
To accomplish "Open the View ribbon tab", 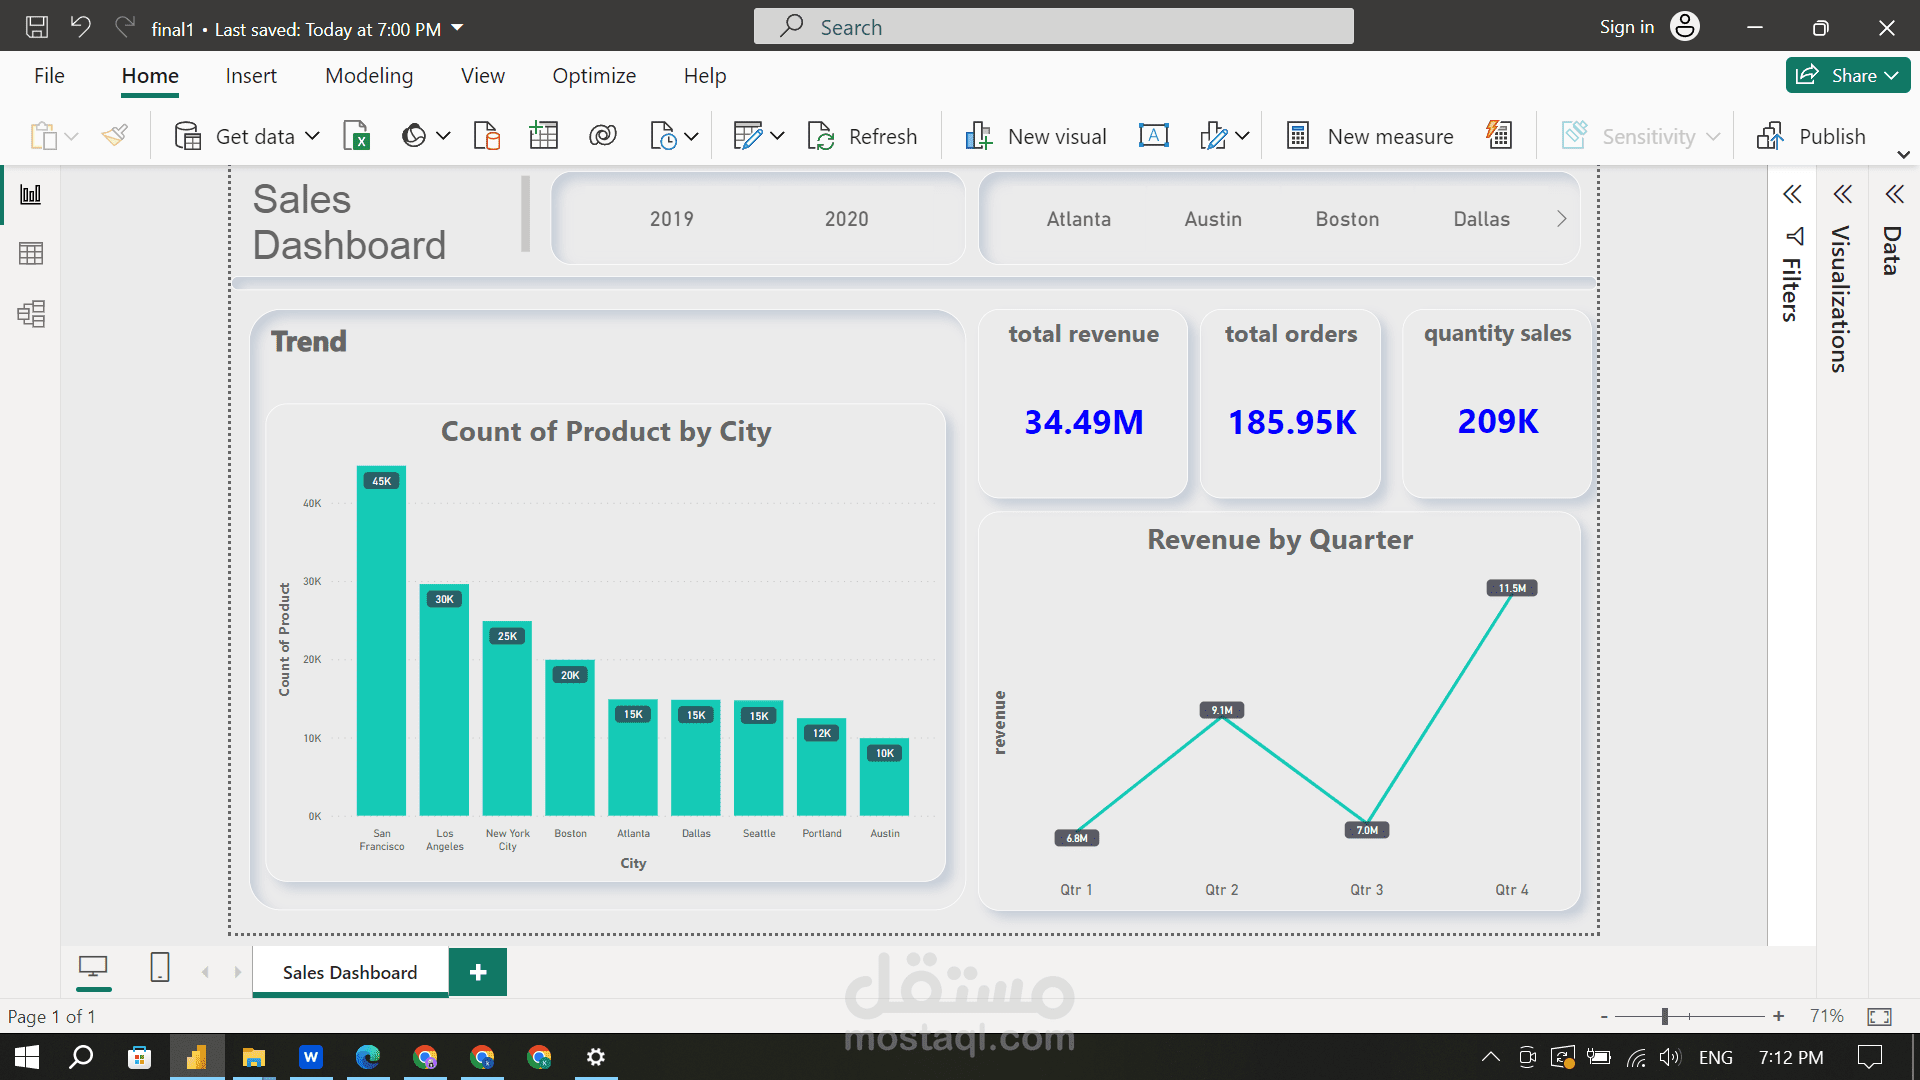I will click(483, 76).
